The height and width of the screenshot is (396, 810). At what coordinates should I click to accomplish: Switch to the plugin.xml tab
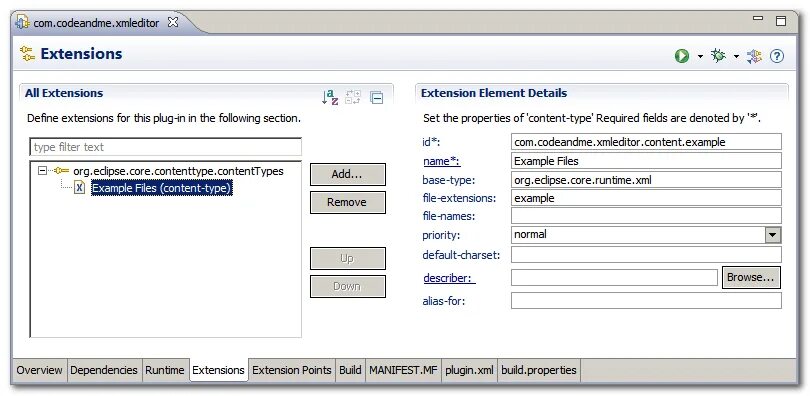469,370
